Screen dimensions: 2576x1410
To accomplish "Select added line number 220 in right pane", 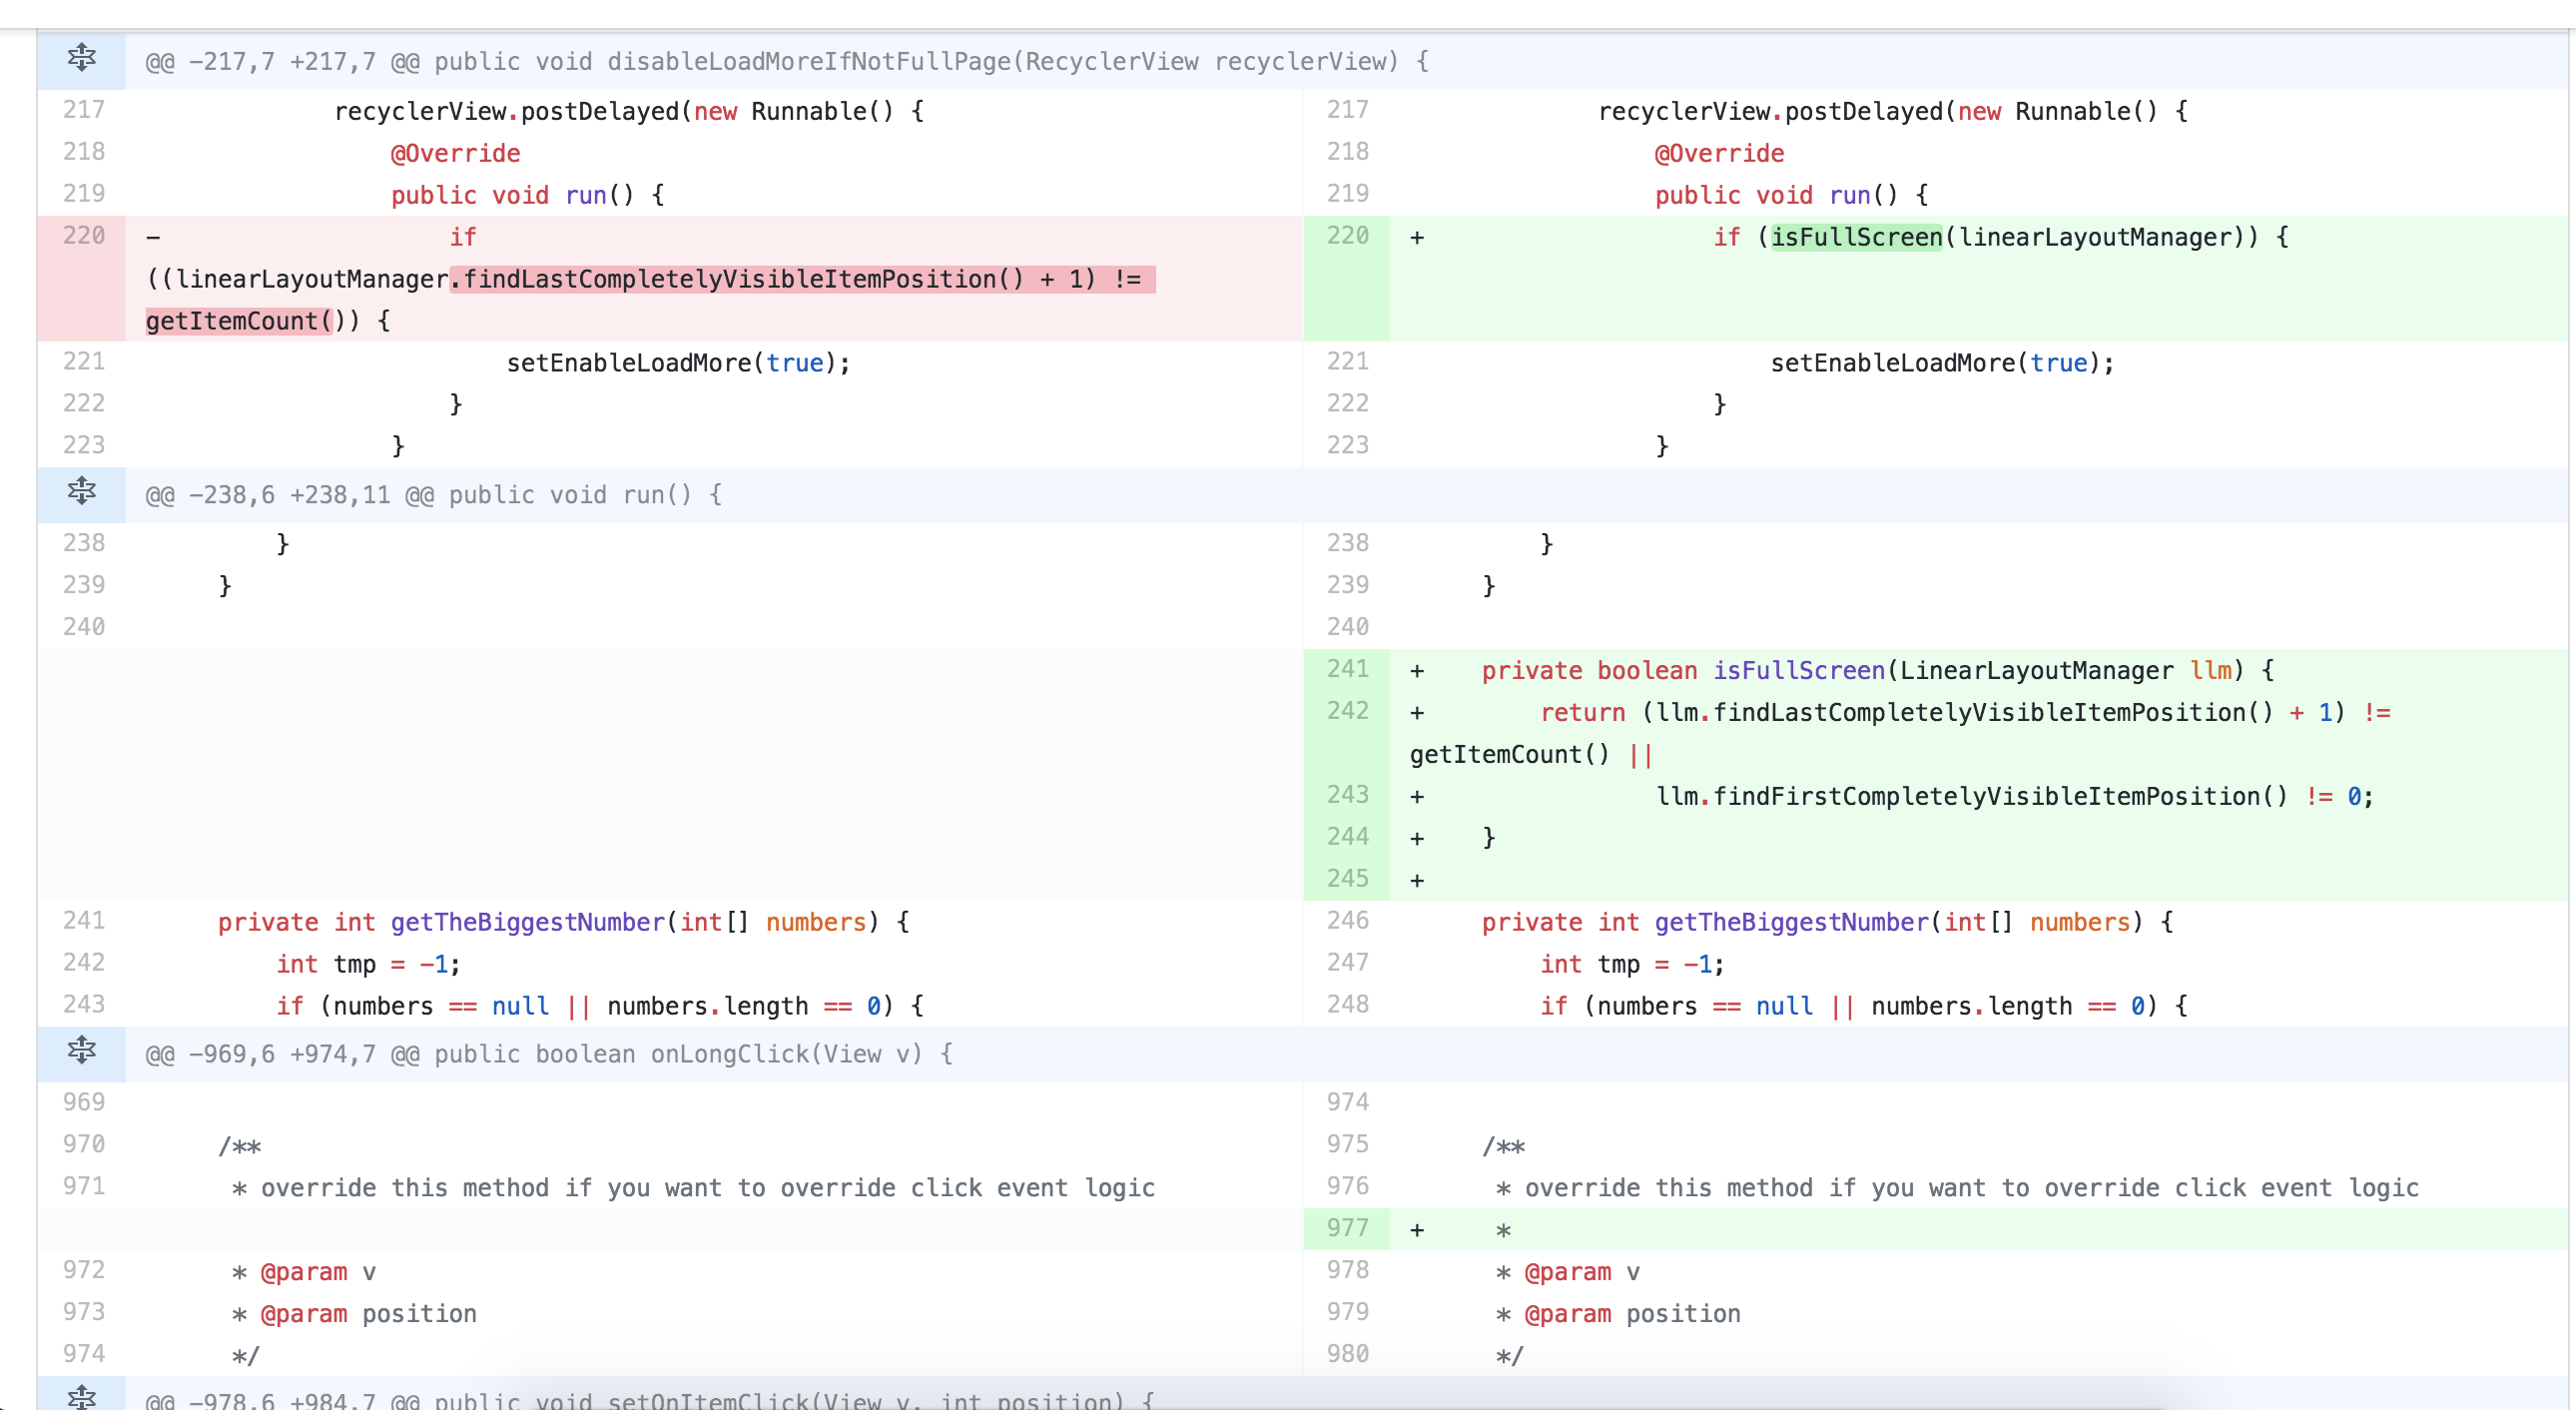I will coord(1348,237).
